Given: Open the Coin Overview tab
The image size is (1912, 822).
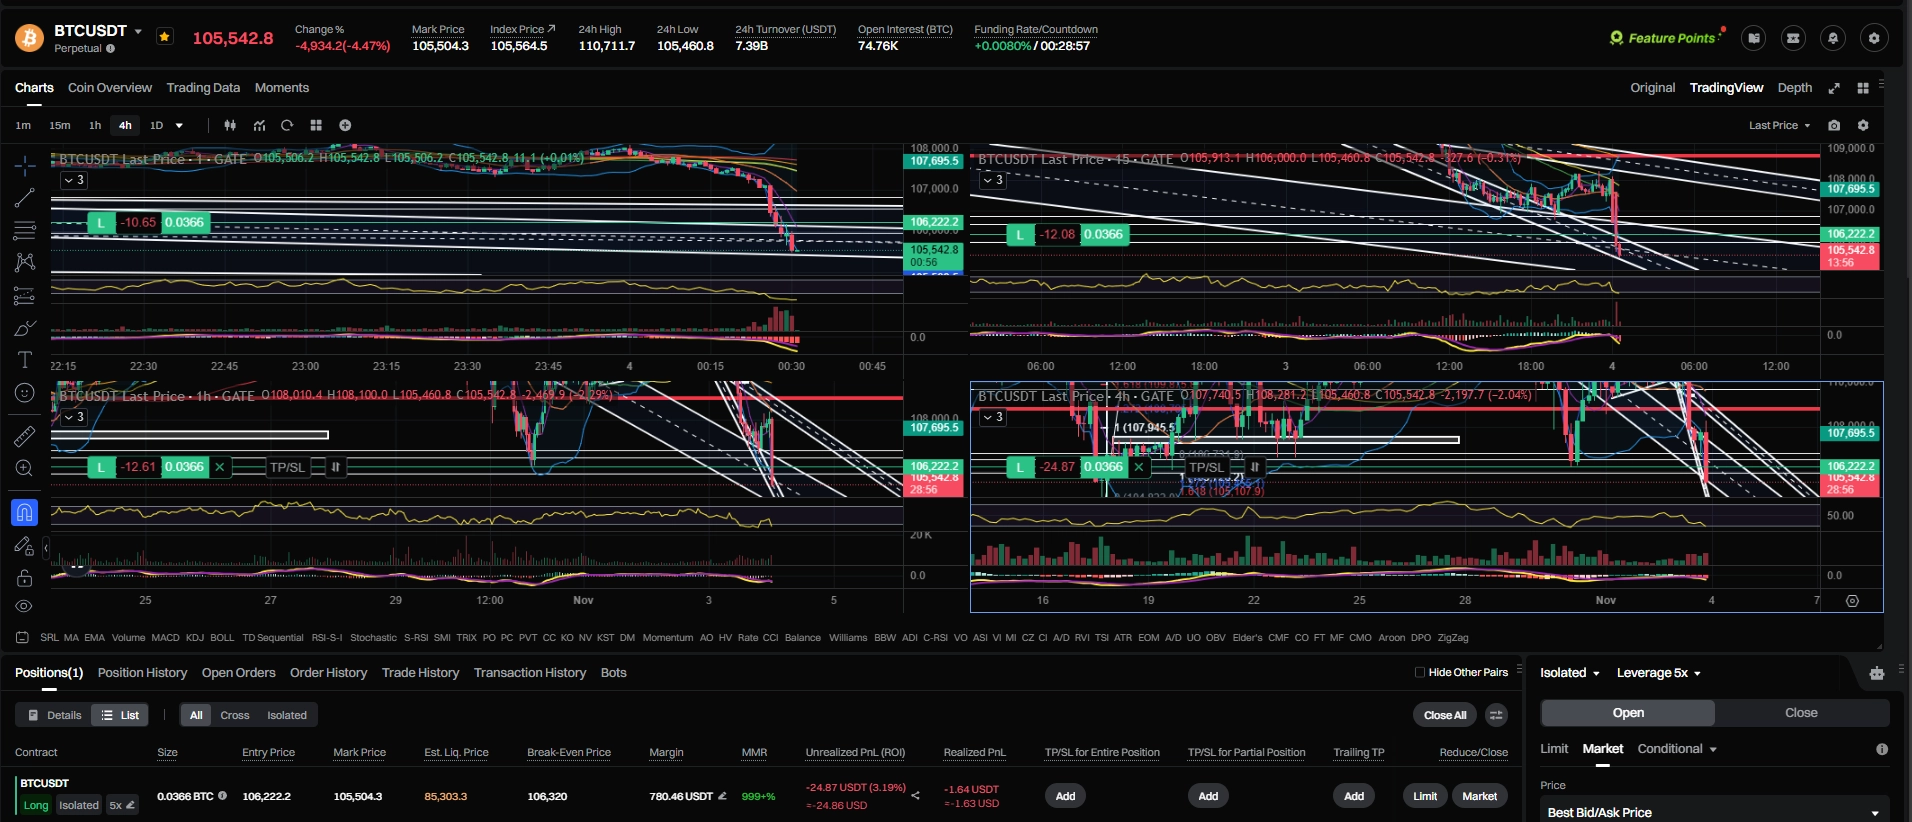Looking at the screenshot, I should [110, 88].
